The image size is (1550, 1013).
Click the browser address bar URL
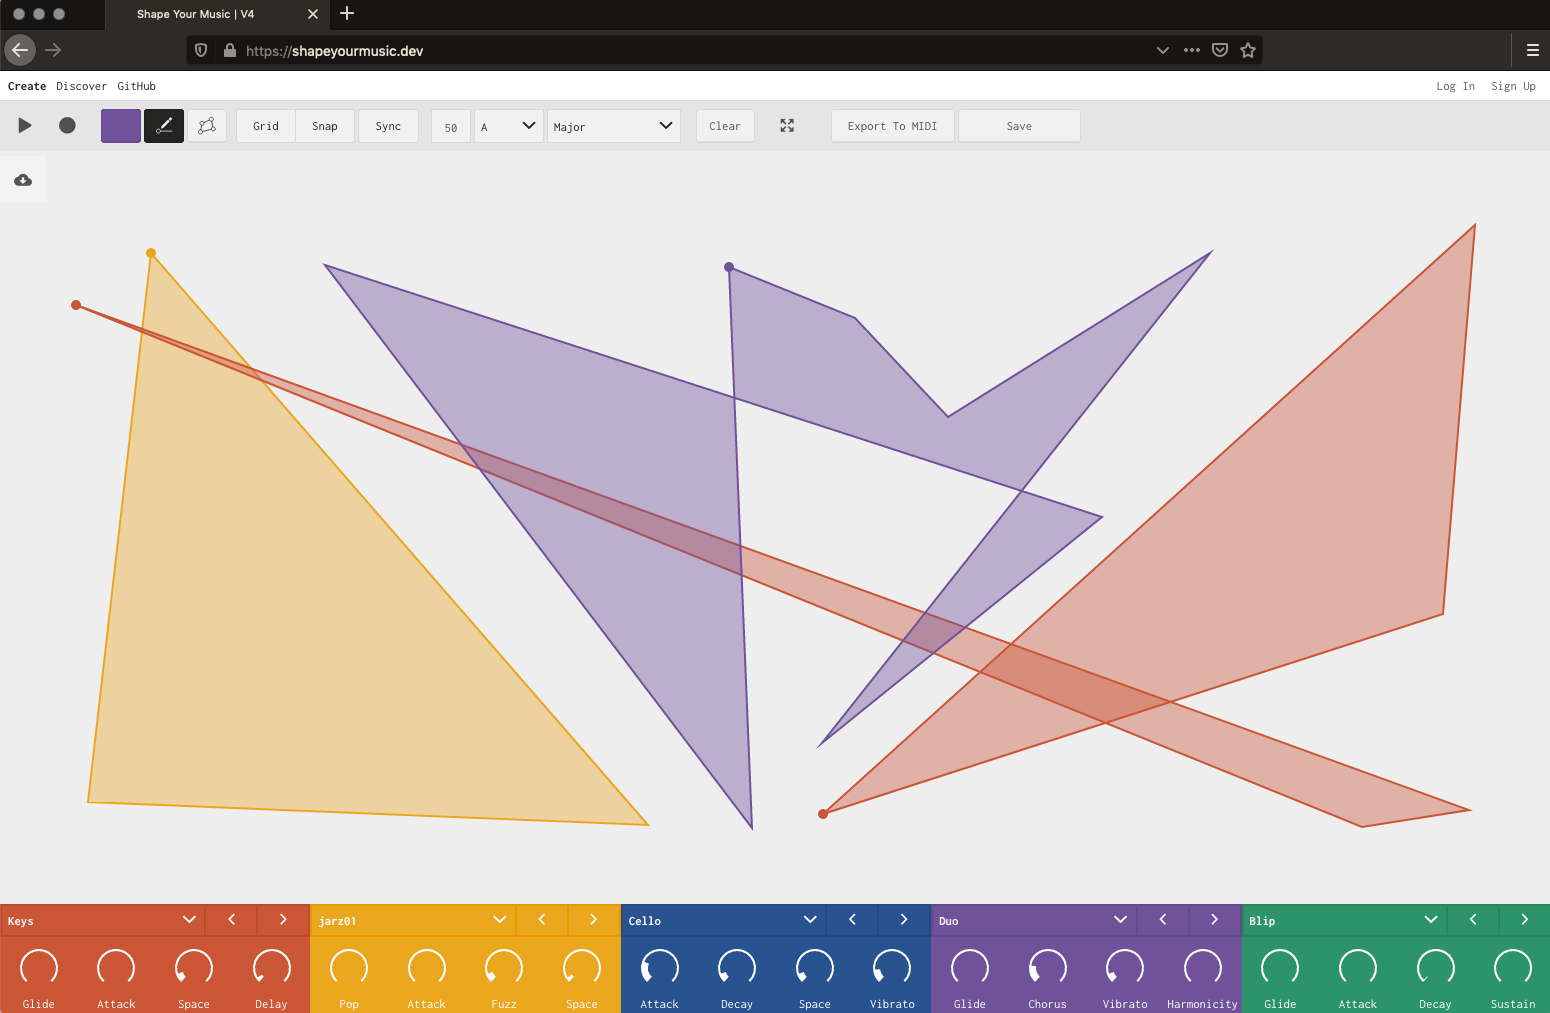pos(334,51)
